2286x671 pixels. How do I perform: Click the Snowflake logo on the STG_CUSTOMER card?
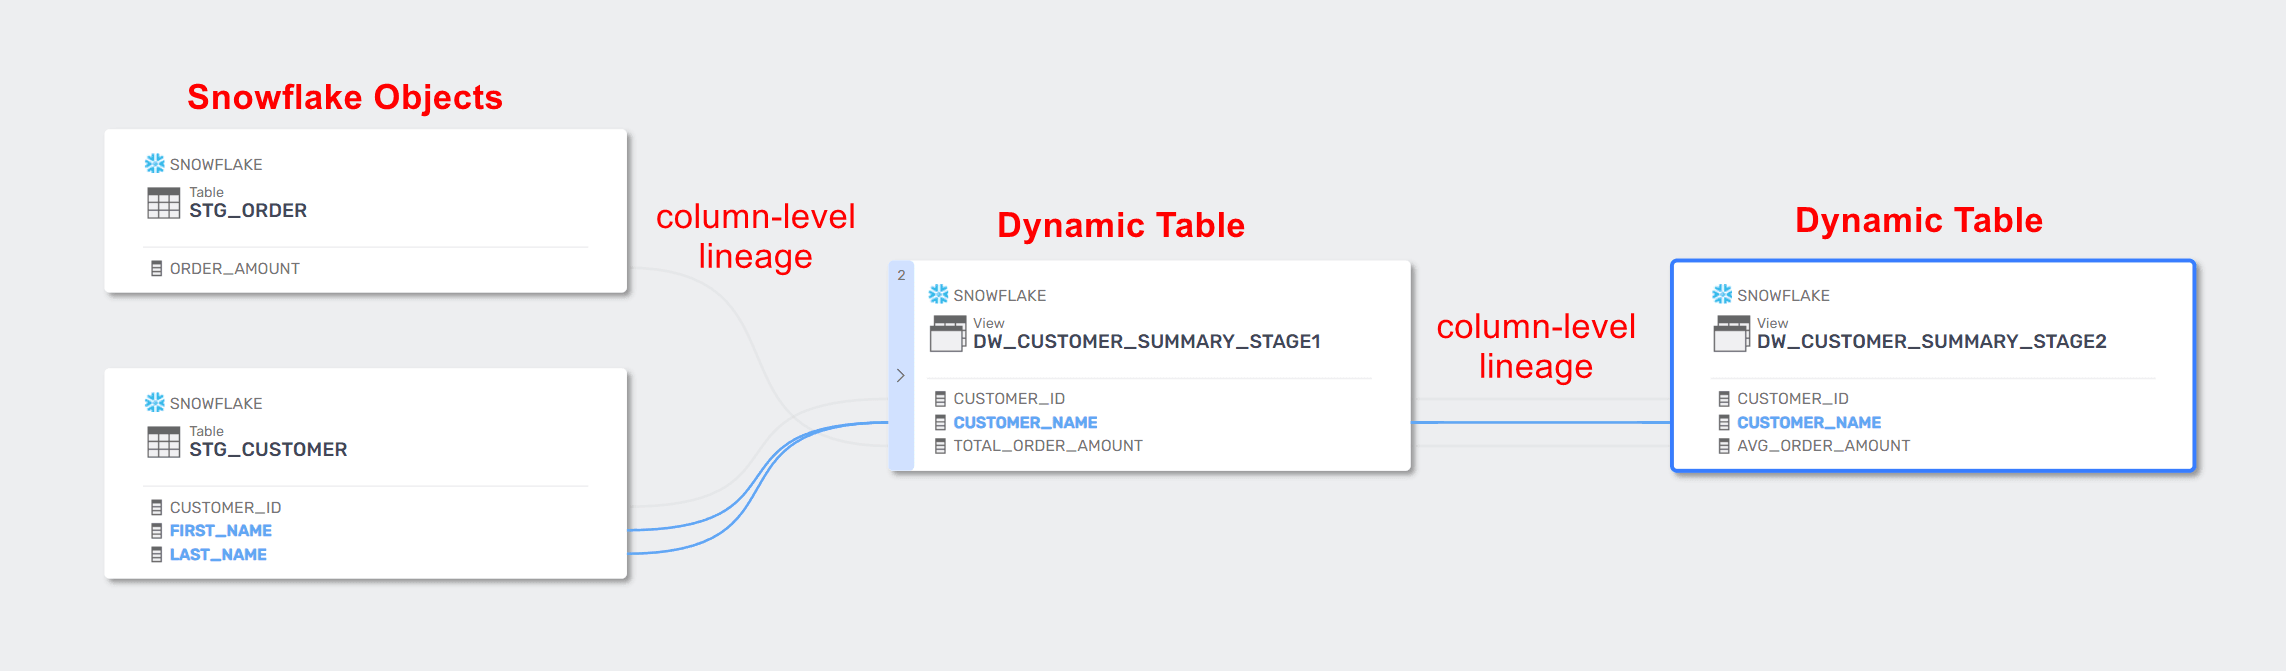155,402
